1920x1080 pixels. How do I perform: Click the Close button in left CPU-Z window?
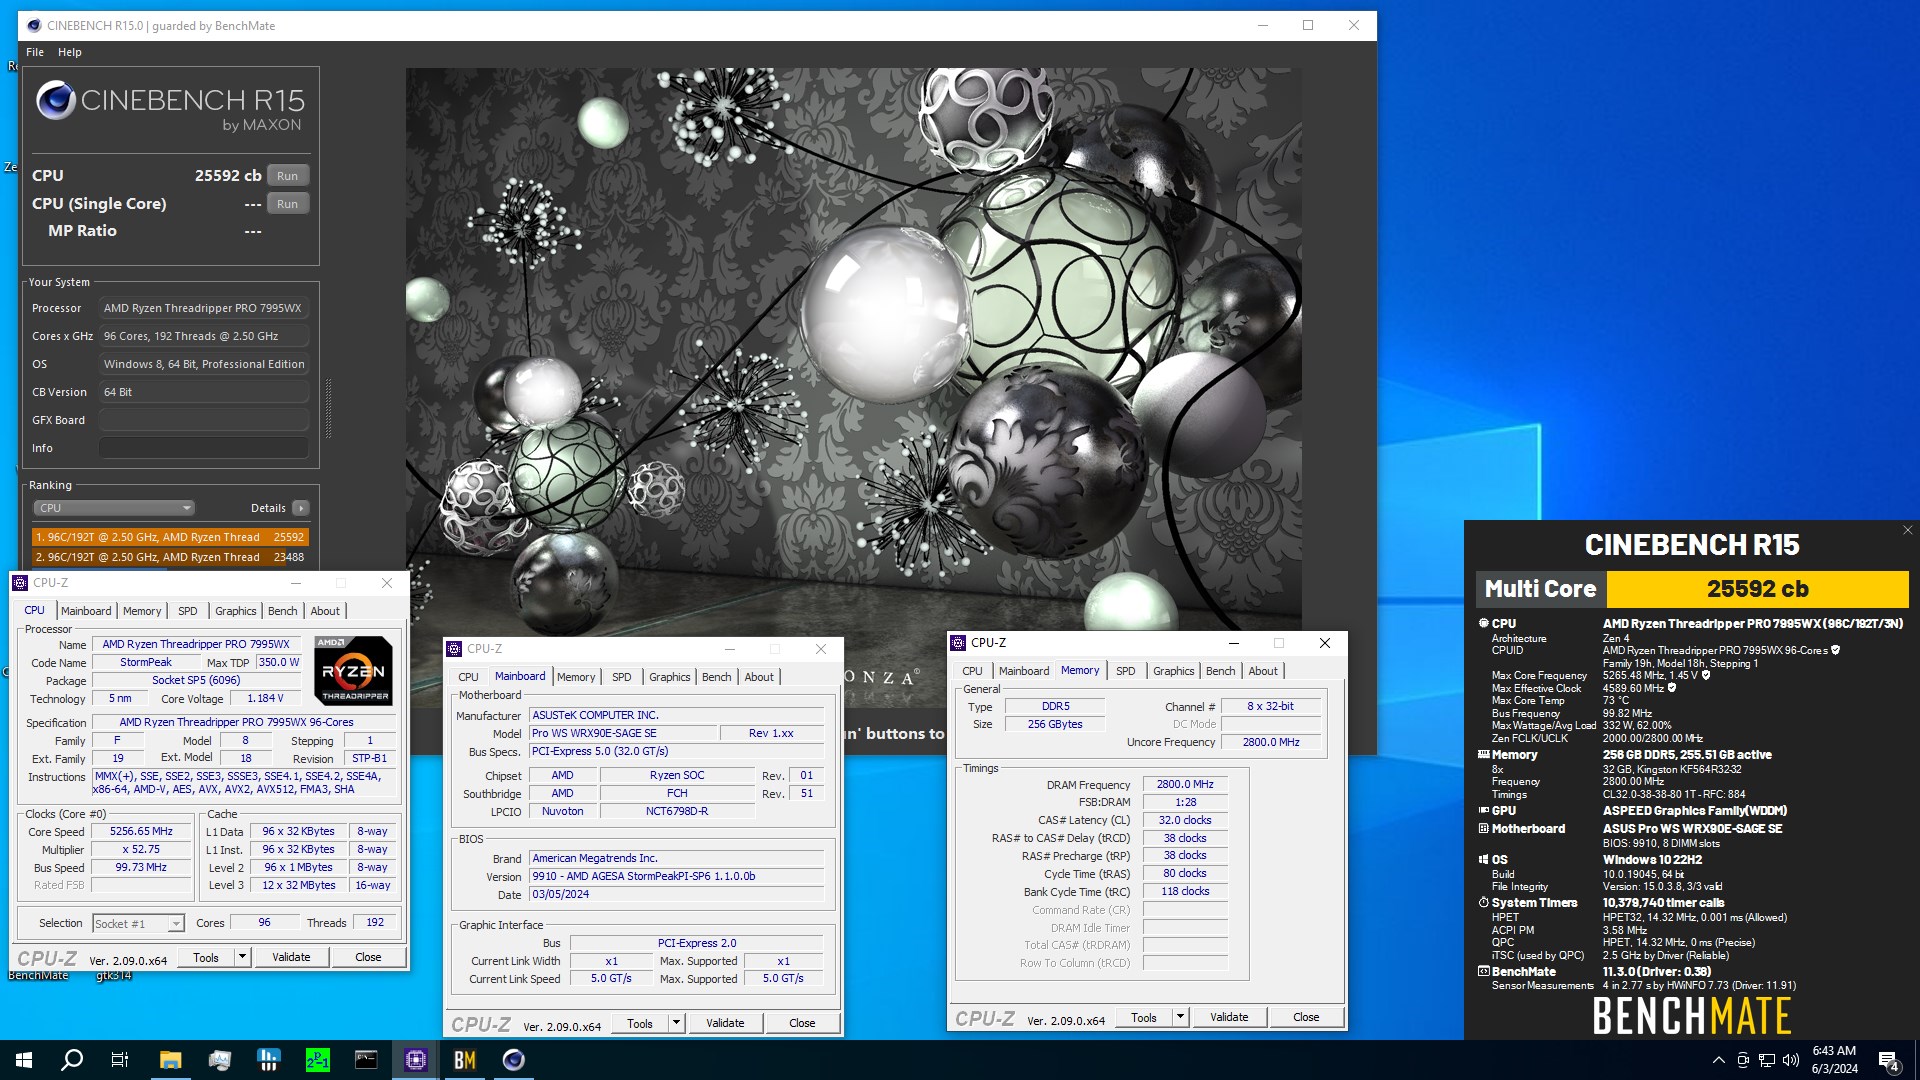368,957
